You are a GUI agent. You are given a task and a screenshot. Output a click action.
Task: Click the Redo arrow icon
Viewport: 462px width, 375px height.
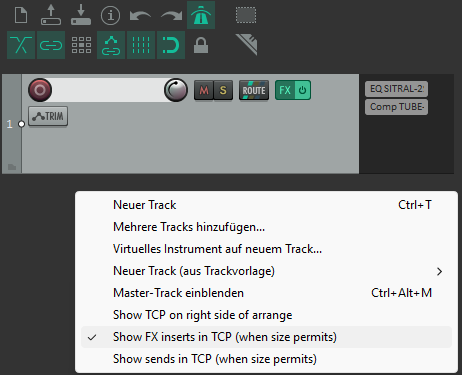[x=171, y=15]
